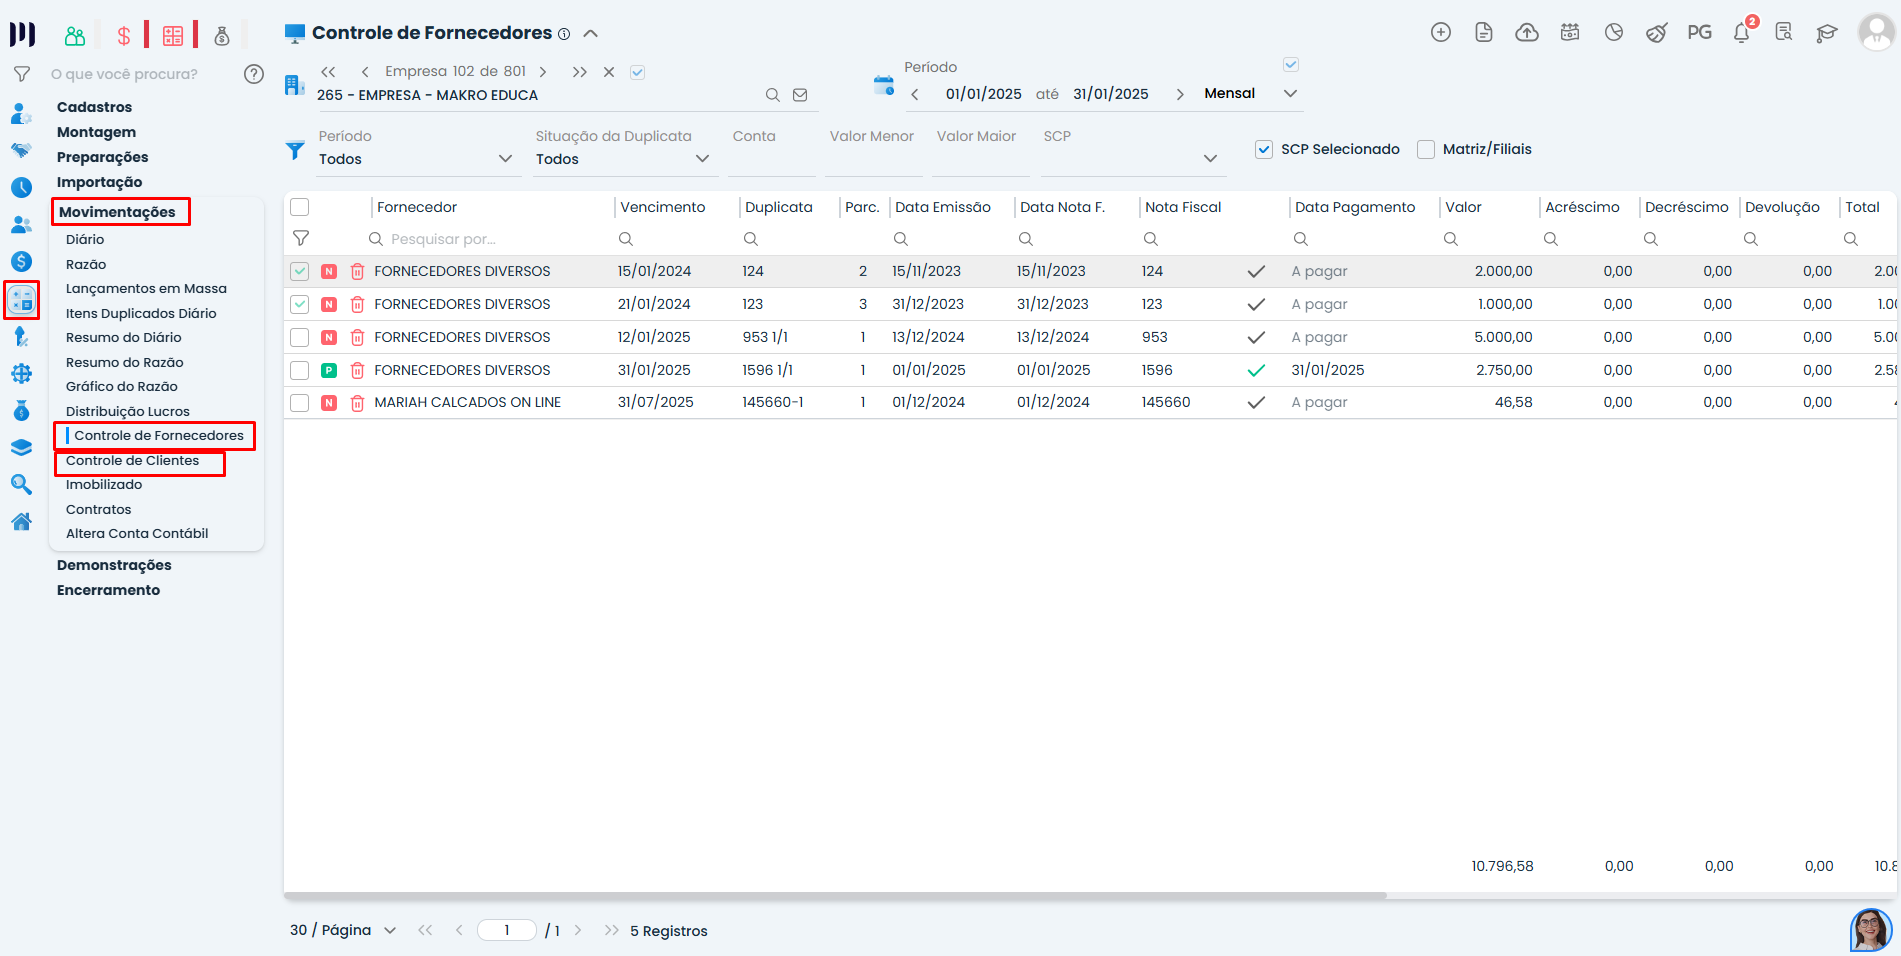Click the filter funnel icon beside Período

pos(295,151)
